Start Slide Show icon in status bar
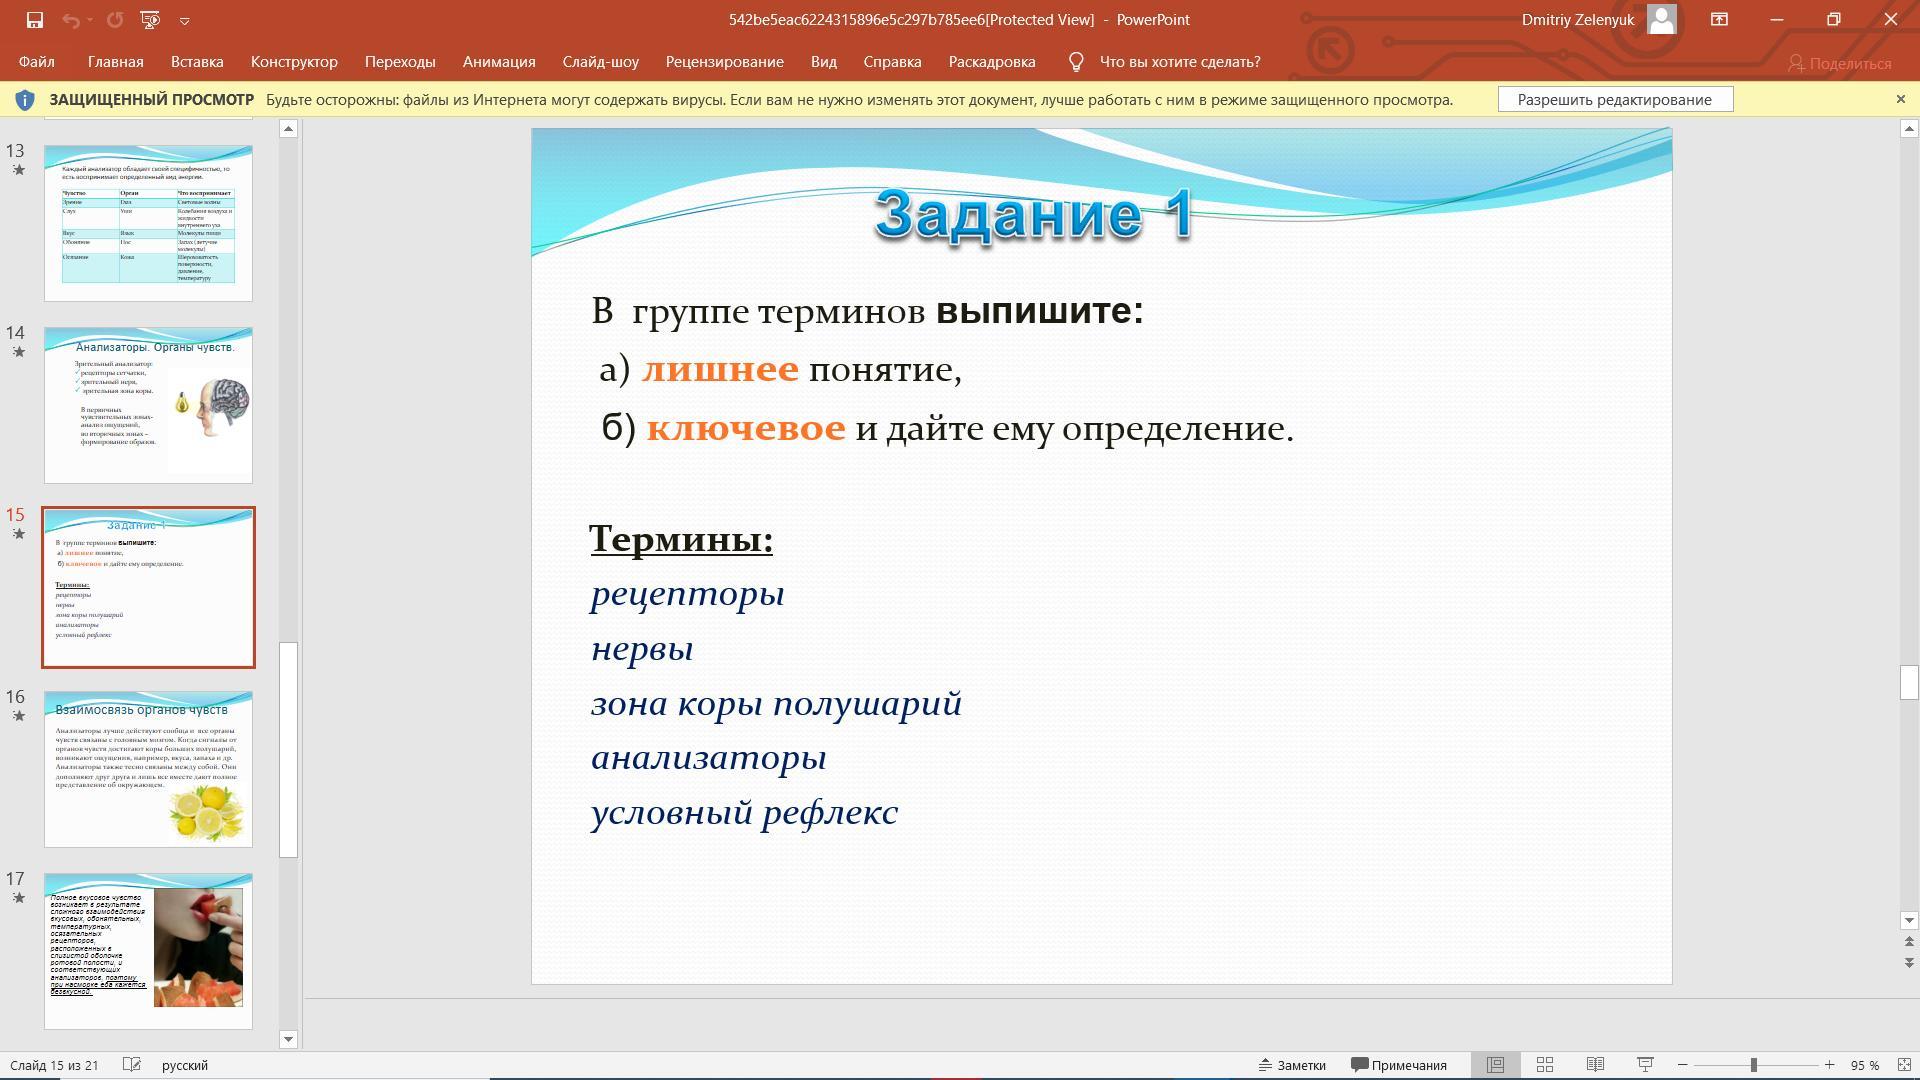 [x=1645, y=1065]
